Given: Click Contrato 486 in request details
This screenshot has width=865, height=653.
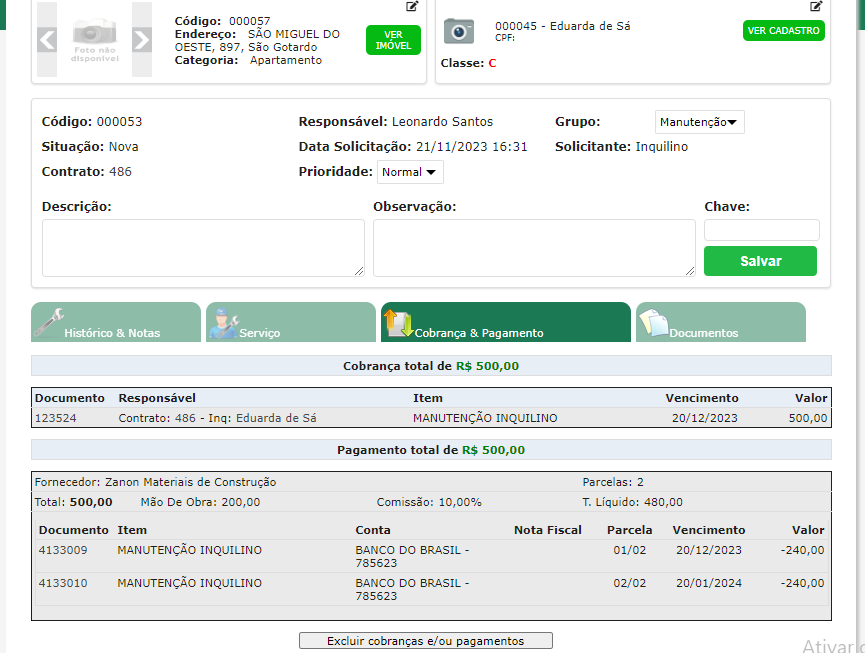Looking at the screenshot, I should point(87,172).
